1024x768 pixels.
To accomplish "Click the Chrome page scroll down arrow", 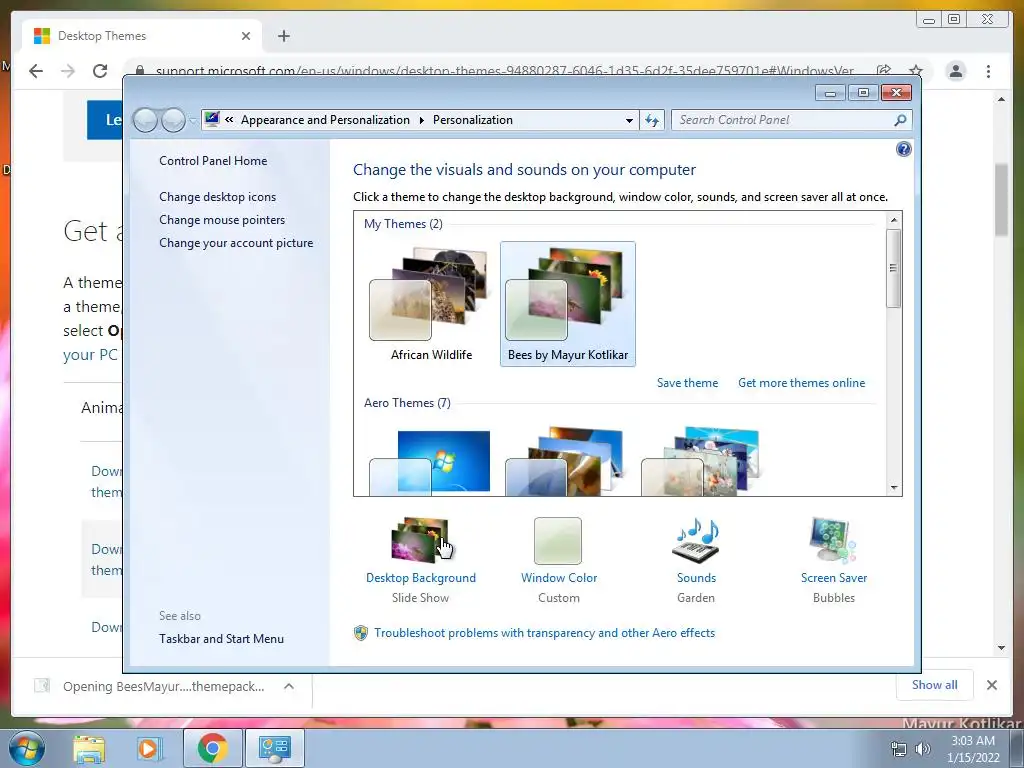I will tap(1001, 648).
